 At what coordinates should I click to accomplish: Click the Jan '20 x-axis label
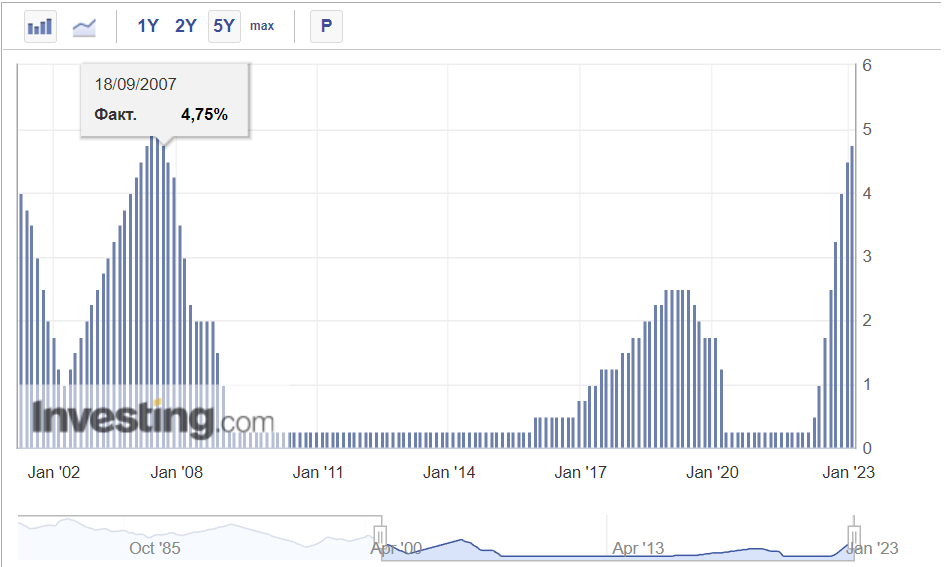coord(713,472)
